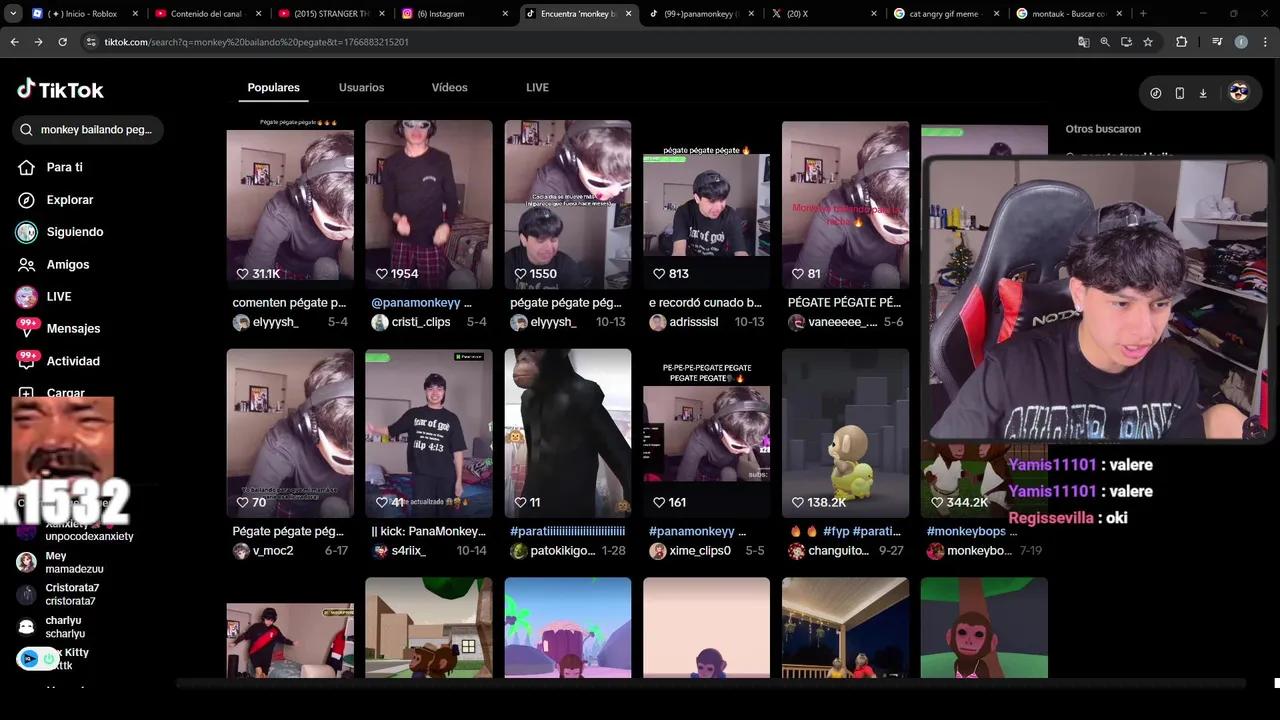The image size is (1280, 720).
Task: Open video thumbnail with 70 likes
Action: coord(289,433)
